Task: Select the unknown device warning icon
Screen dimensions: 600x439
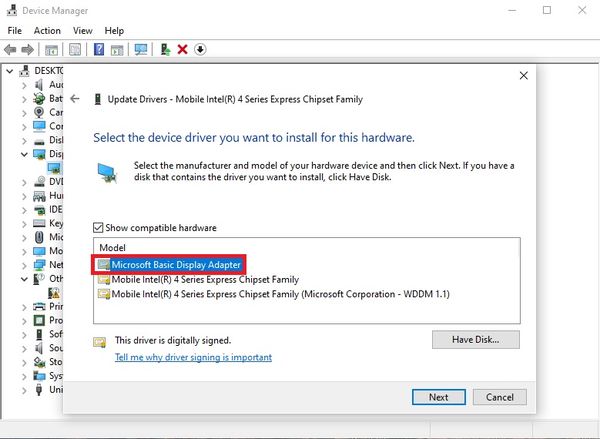Action: point(54,293)
